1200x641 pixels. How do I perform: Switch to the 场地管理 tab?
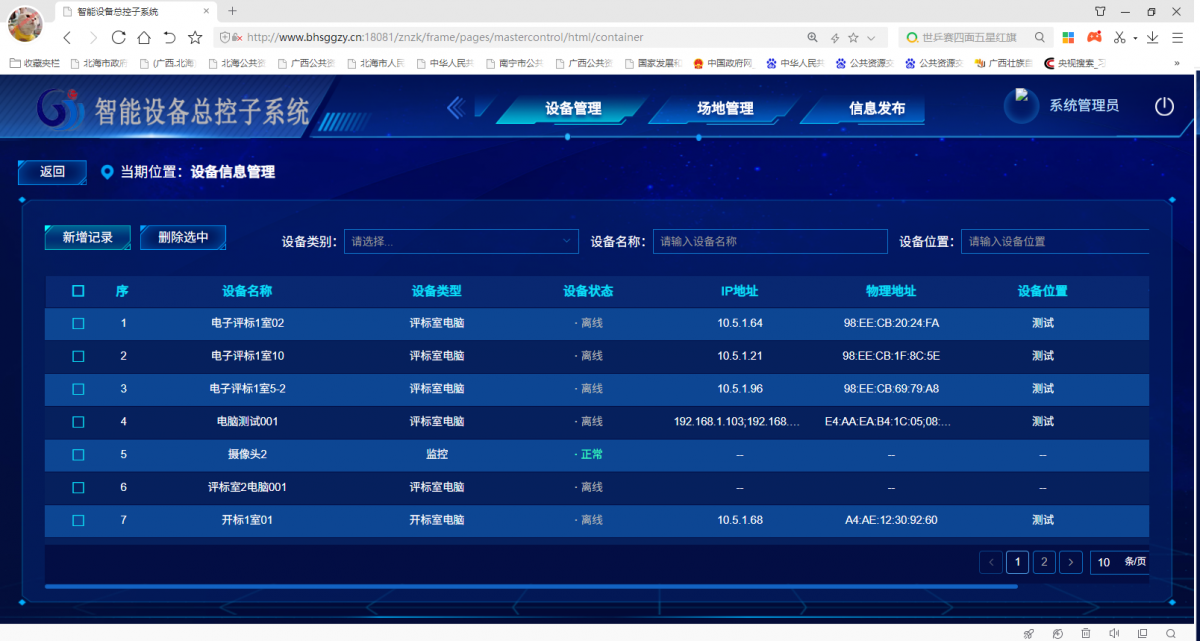pos(725,108)
